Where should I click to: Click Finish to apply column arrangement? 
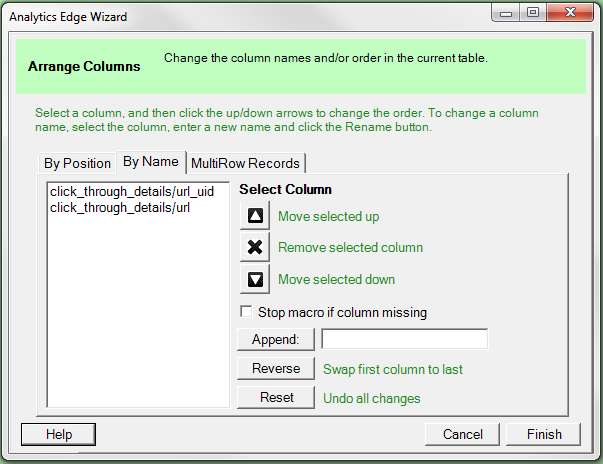[x=545, y=434]
